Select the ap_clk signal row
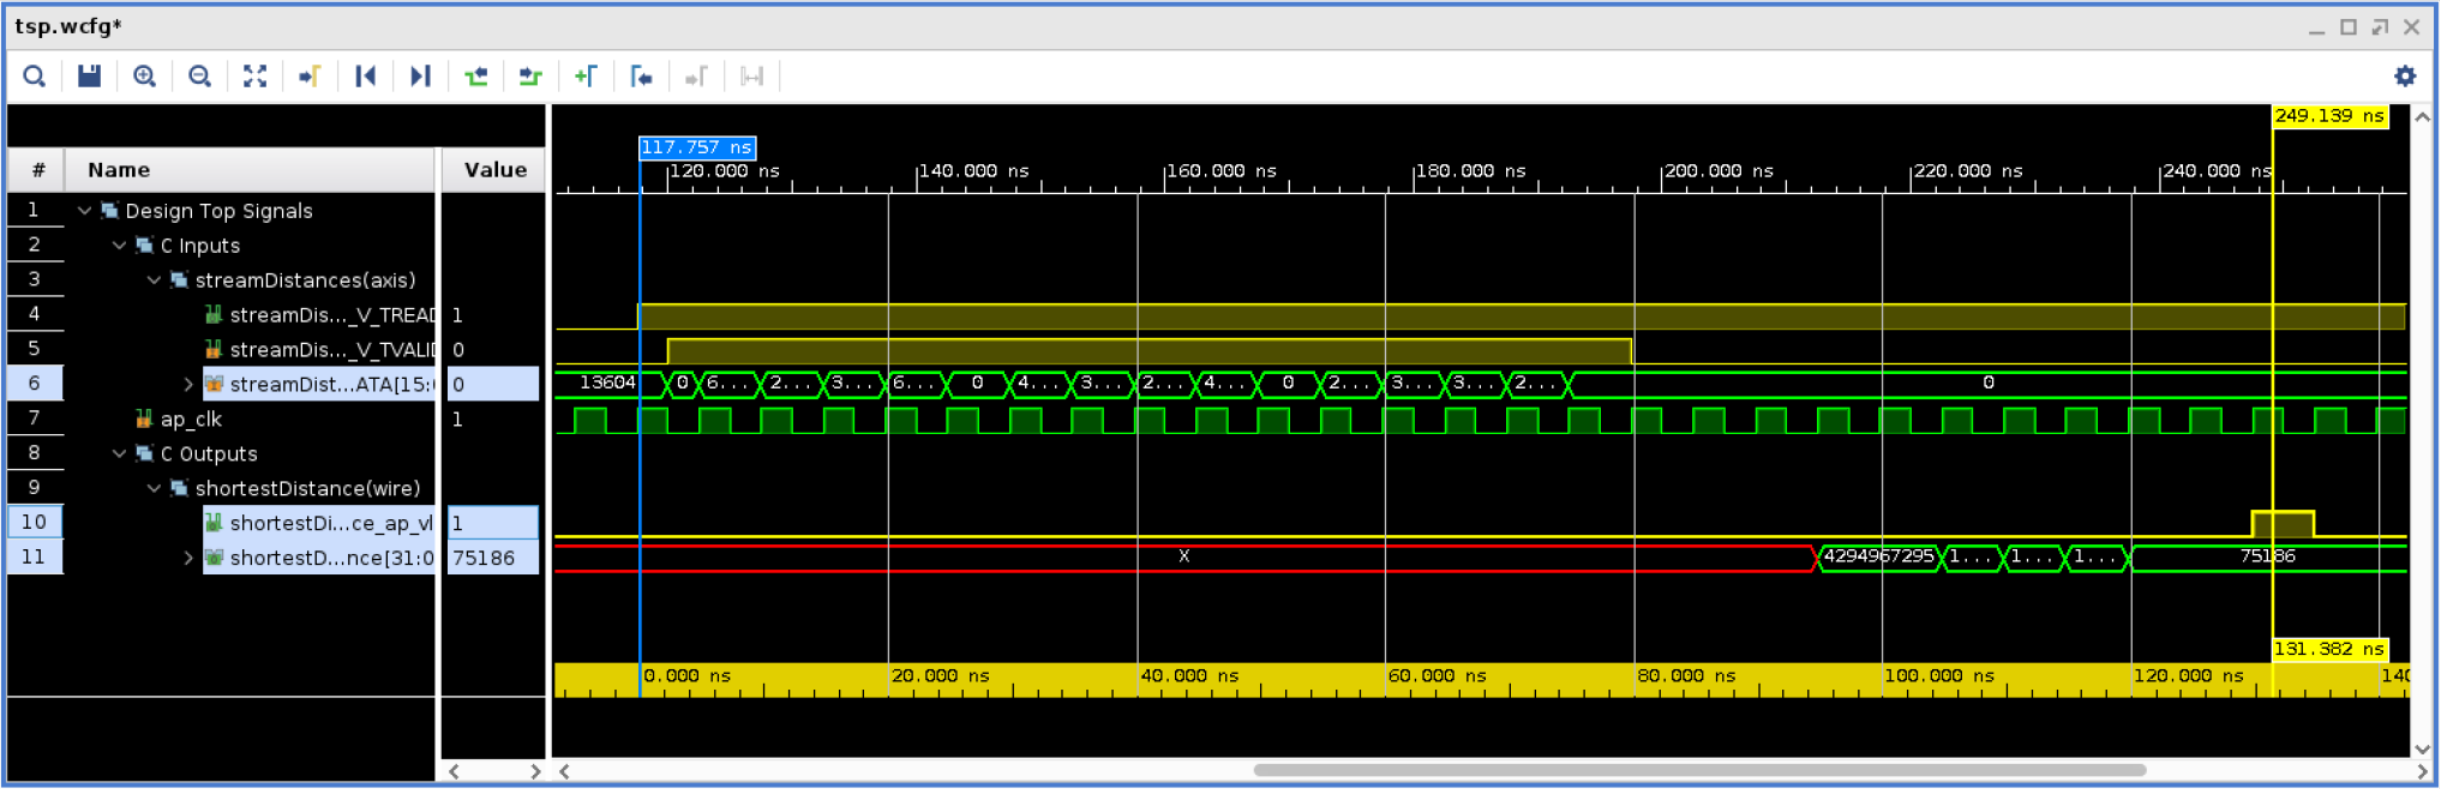 [x=191, y=419]
